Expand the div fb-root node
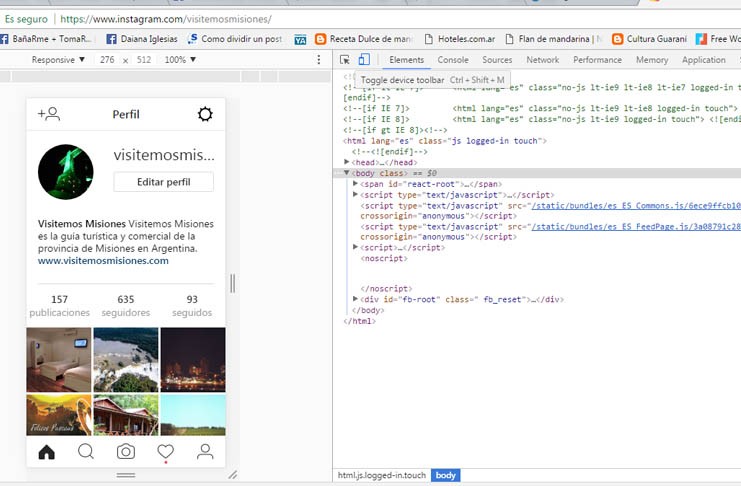This screenshot has width=741, height=486. [355, 299]
